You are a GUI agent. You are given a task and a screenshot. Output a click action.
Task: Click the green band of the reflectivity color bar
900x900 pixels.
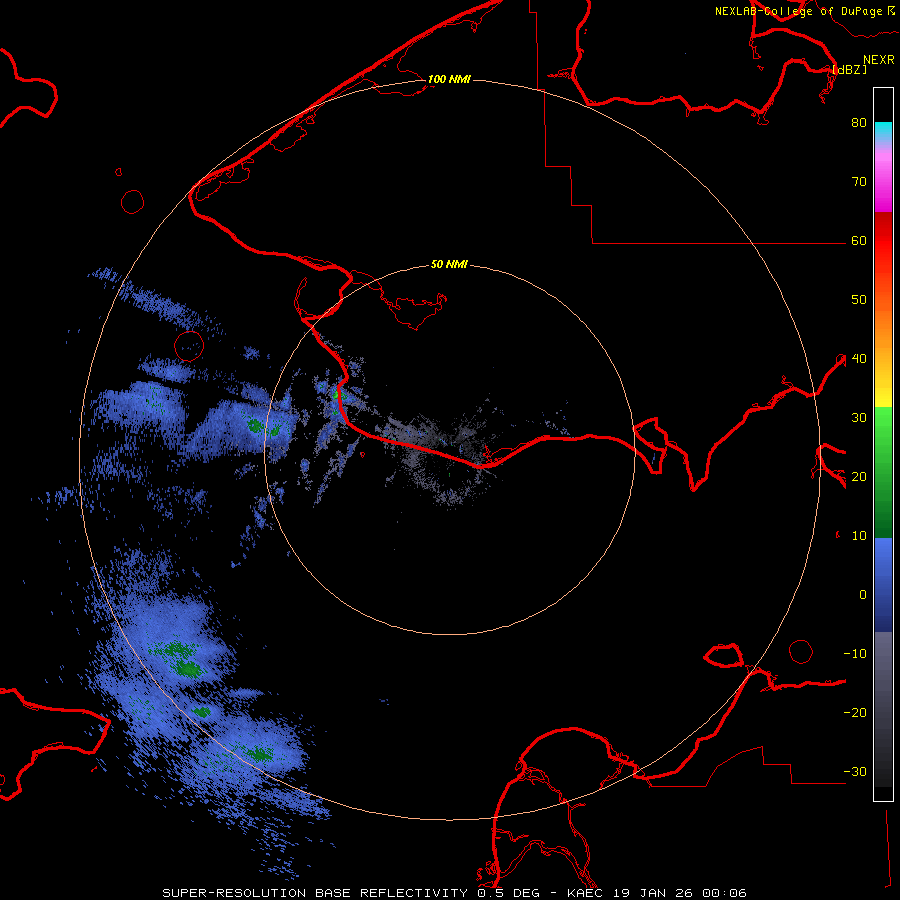(883, 472)
